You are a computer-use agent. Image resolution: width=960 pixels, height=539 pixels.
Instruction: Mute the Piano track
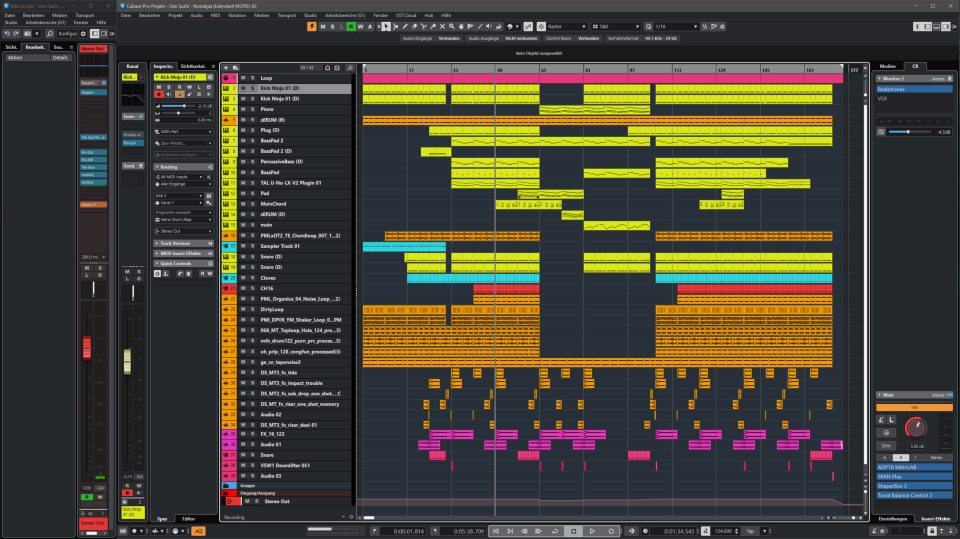[x=242, y=109]
